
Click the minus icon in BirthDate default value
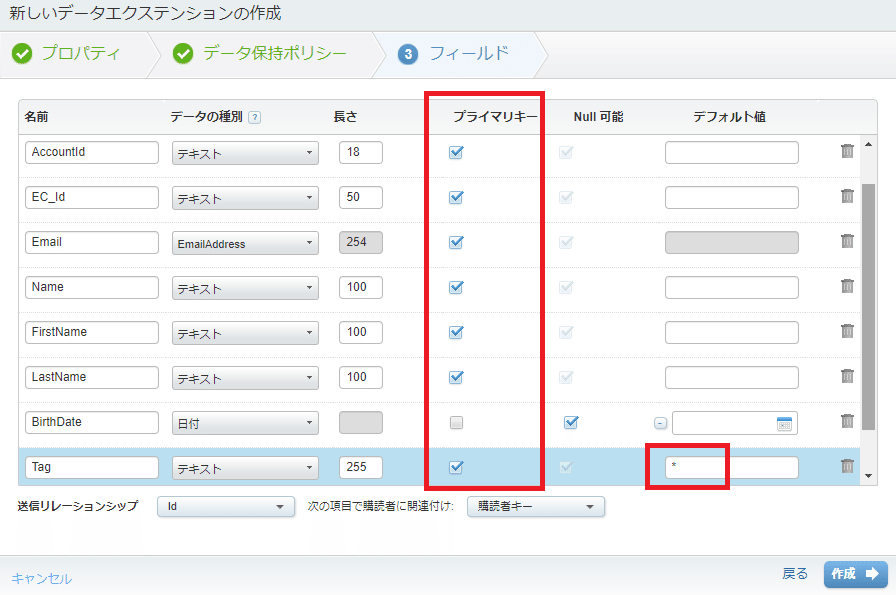tap(660, 424)
